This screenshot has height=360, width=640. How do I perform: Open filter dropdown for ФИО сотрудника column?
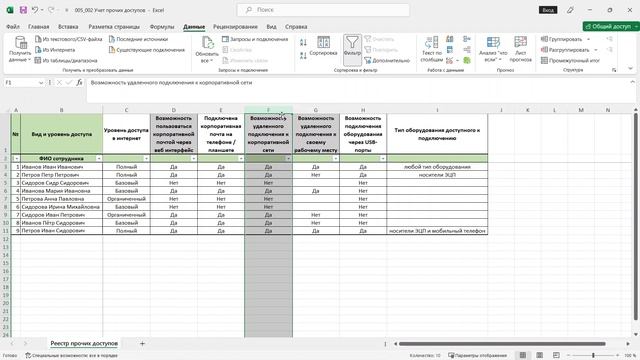99,158
